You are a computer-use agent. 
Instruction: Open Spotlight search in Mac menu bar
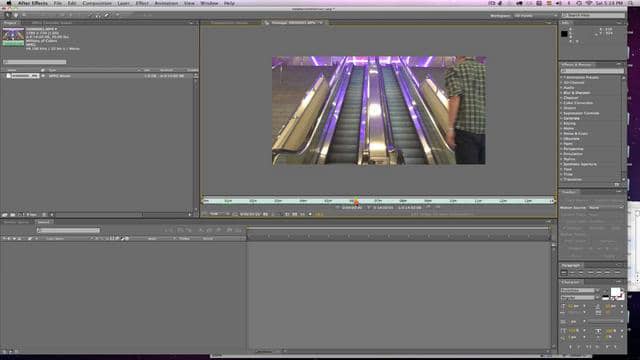631,3
